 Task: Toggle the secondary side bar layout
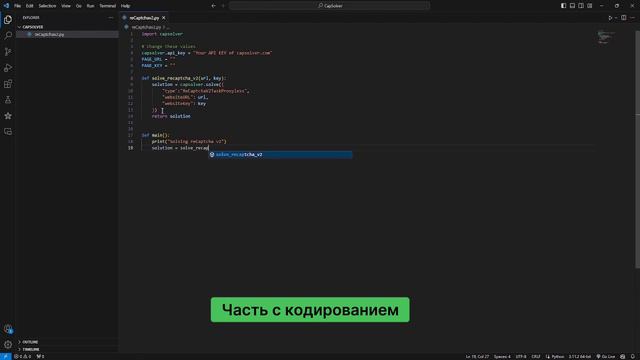581,6
